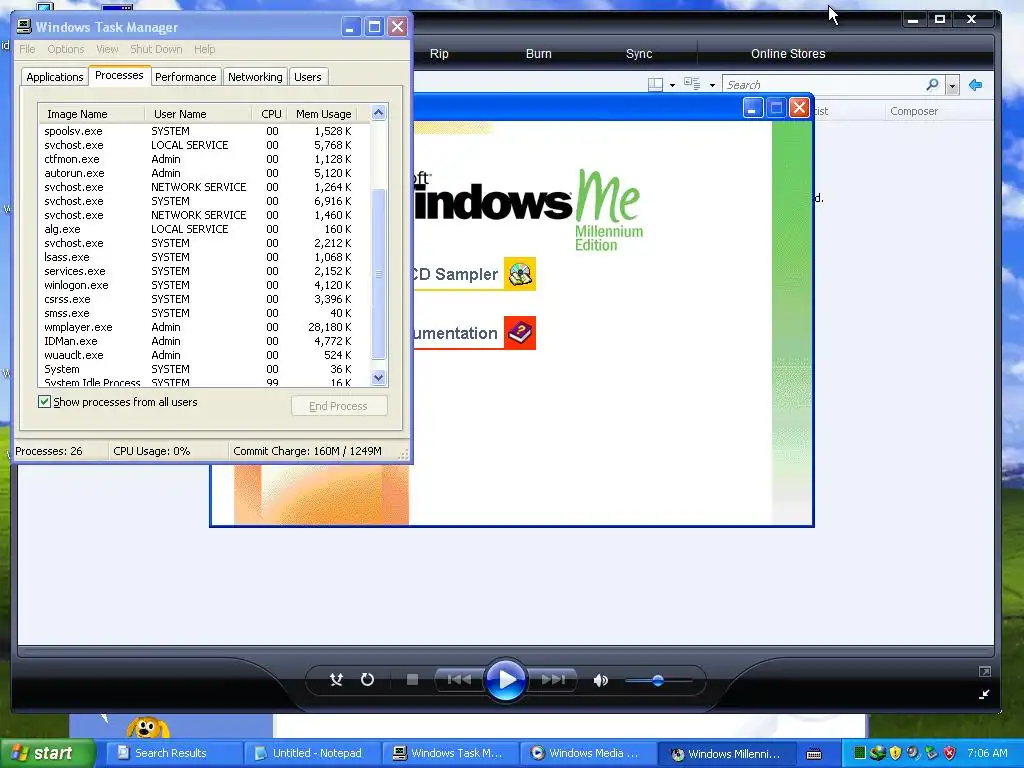Switch to the Performance tab
Screen dimensions: 1024x768
coord(185,77)
